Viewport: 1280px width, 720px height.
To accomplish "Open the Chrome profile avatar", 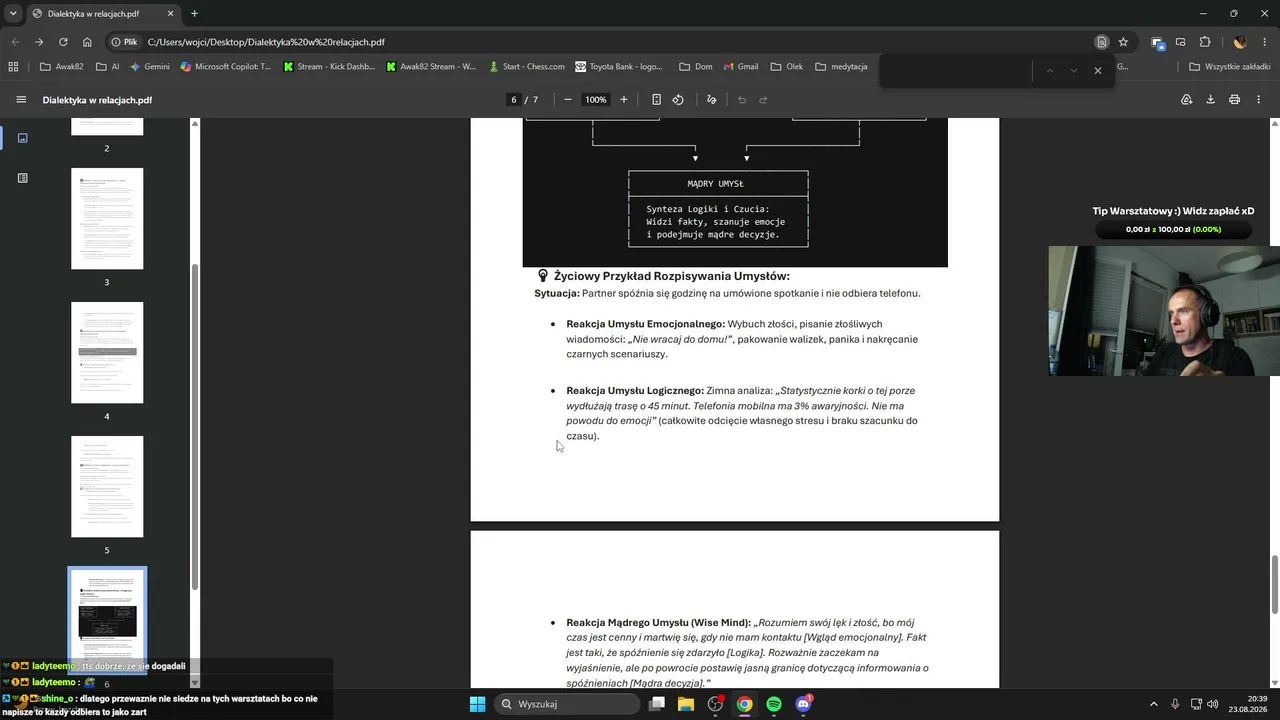I will pos(1240,42).
